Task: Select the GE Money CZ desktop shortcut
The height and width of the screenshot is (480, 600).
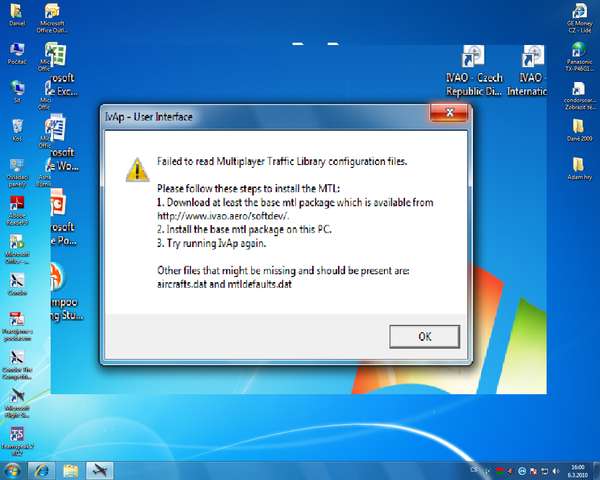Action: tap(579, 18)
